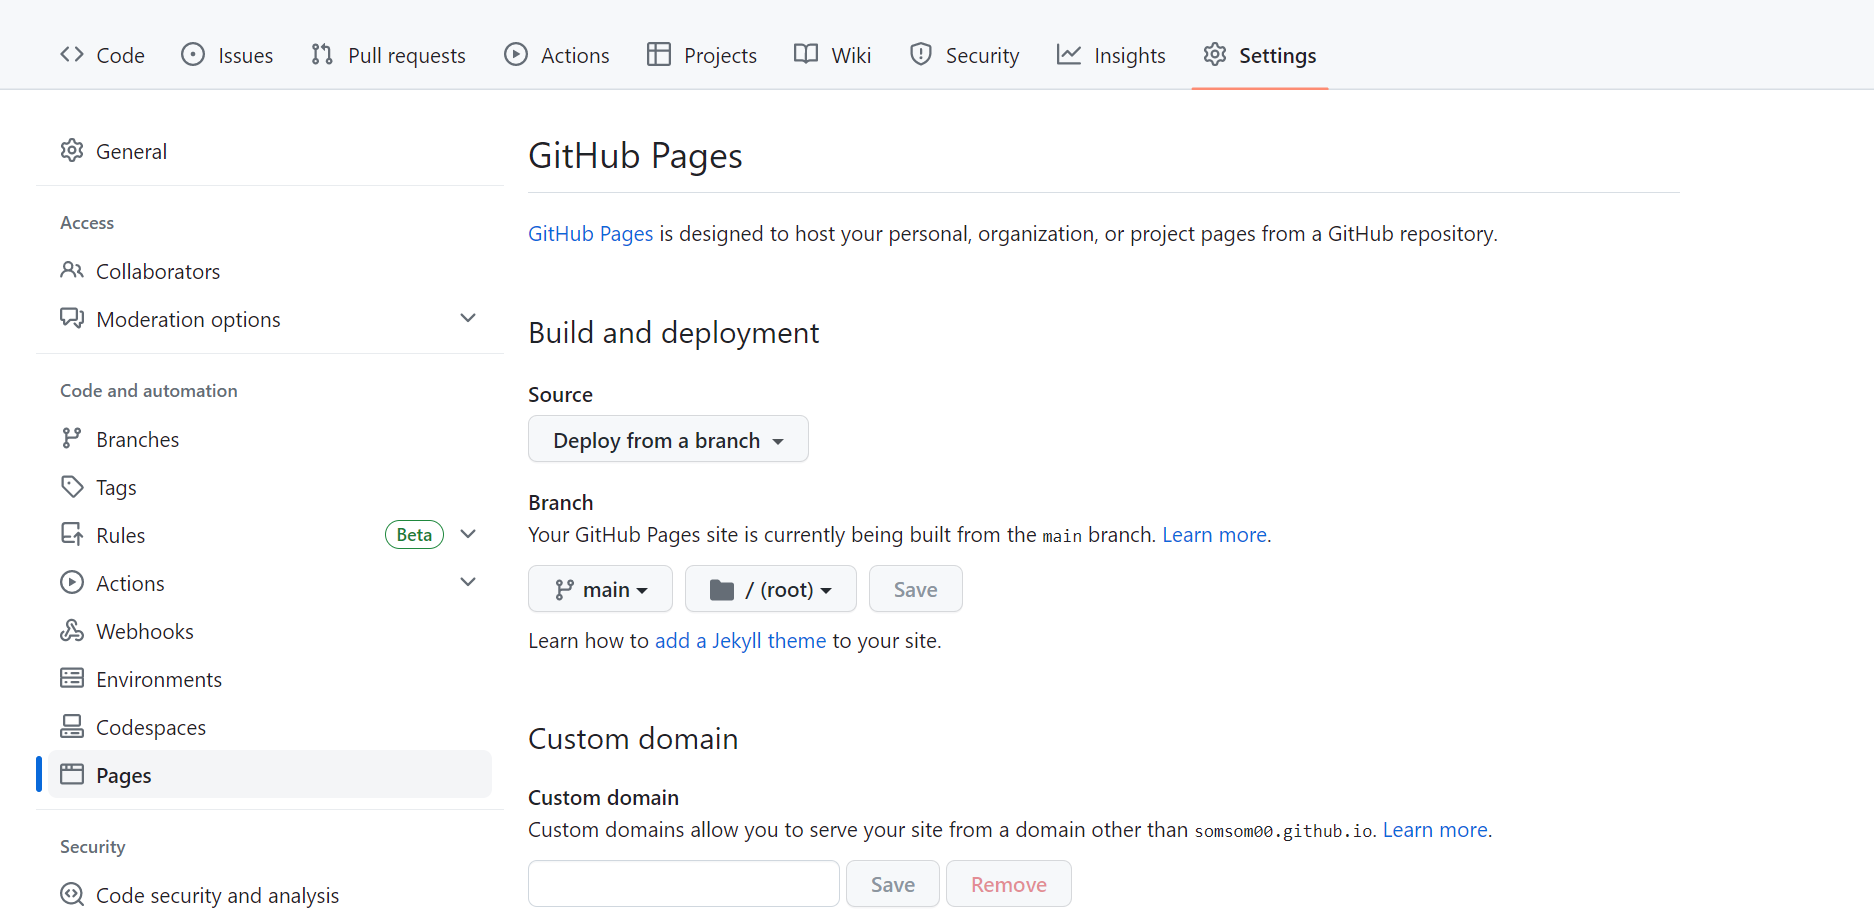Open the main branch selector dropdown

pyautogui.click(x=600, y=589)
